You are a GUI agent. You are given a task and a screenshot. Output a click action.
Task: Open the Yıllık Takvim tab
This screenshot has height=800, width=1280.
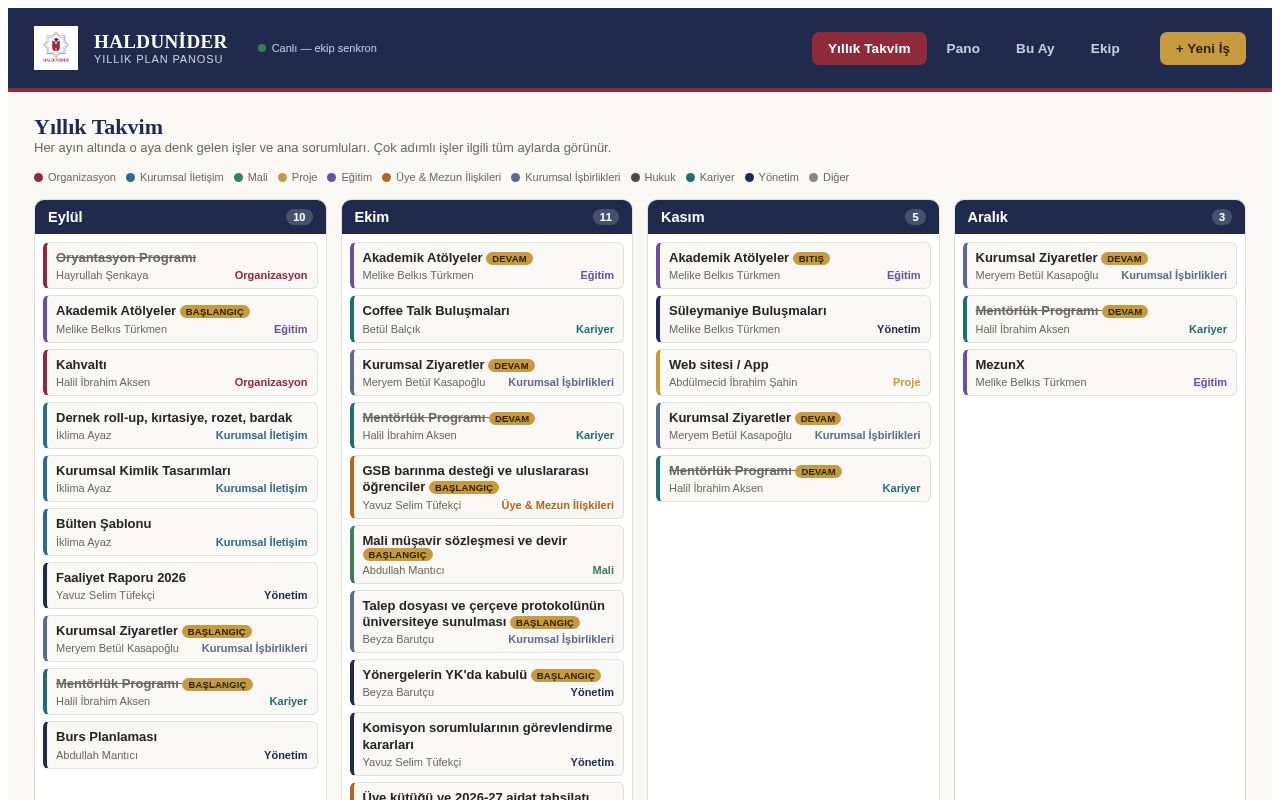pyautogui.click(x=869, y=48)
